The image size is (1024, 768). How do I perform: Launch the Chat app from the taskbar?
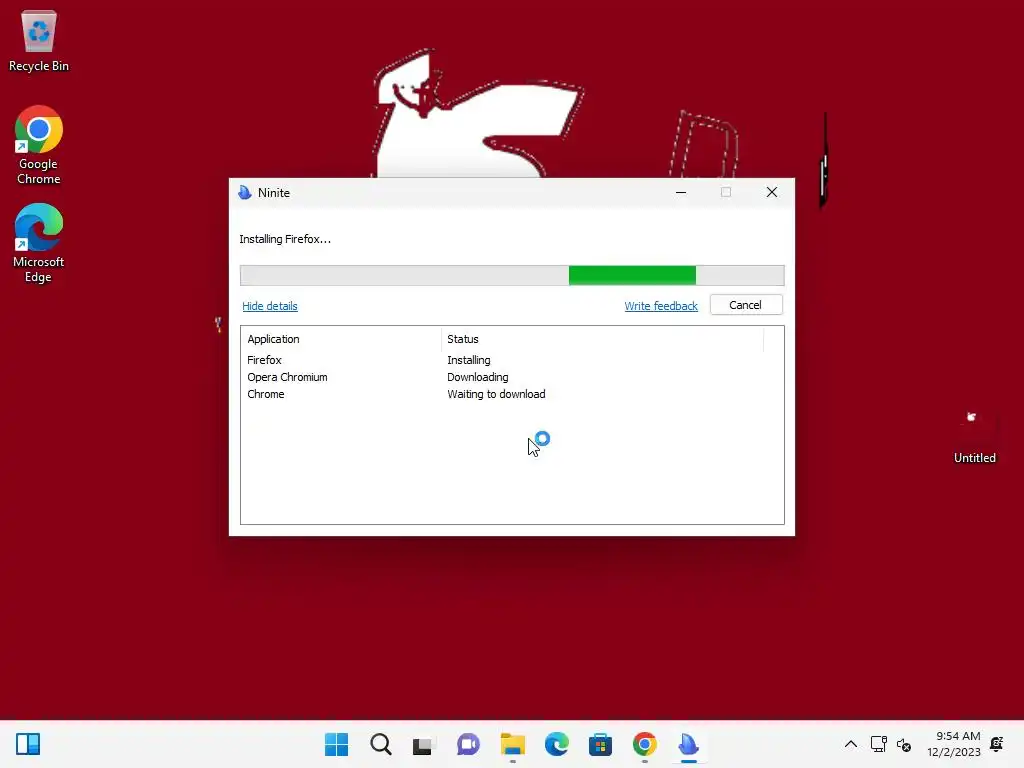coord(468,744)
